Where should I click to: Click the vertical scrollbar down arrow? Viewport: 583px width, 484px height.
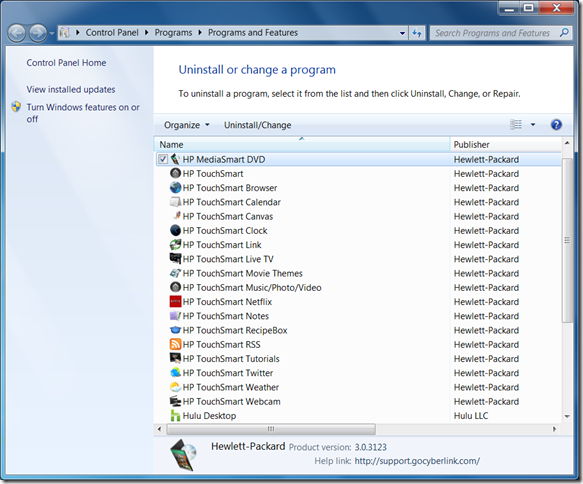pyautogui.click(x=567, y=416)
